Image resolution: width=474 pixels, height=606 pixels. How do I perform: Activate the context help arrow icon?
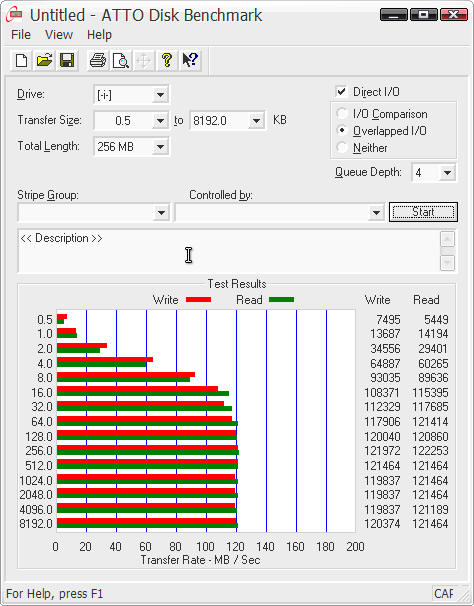[190, 60]
